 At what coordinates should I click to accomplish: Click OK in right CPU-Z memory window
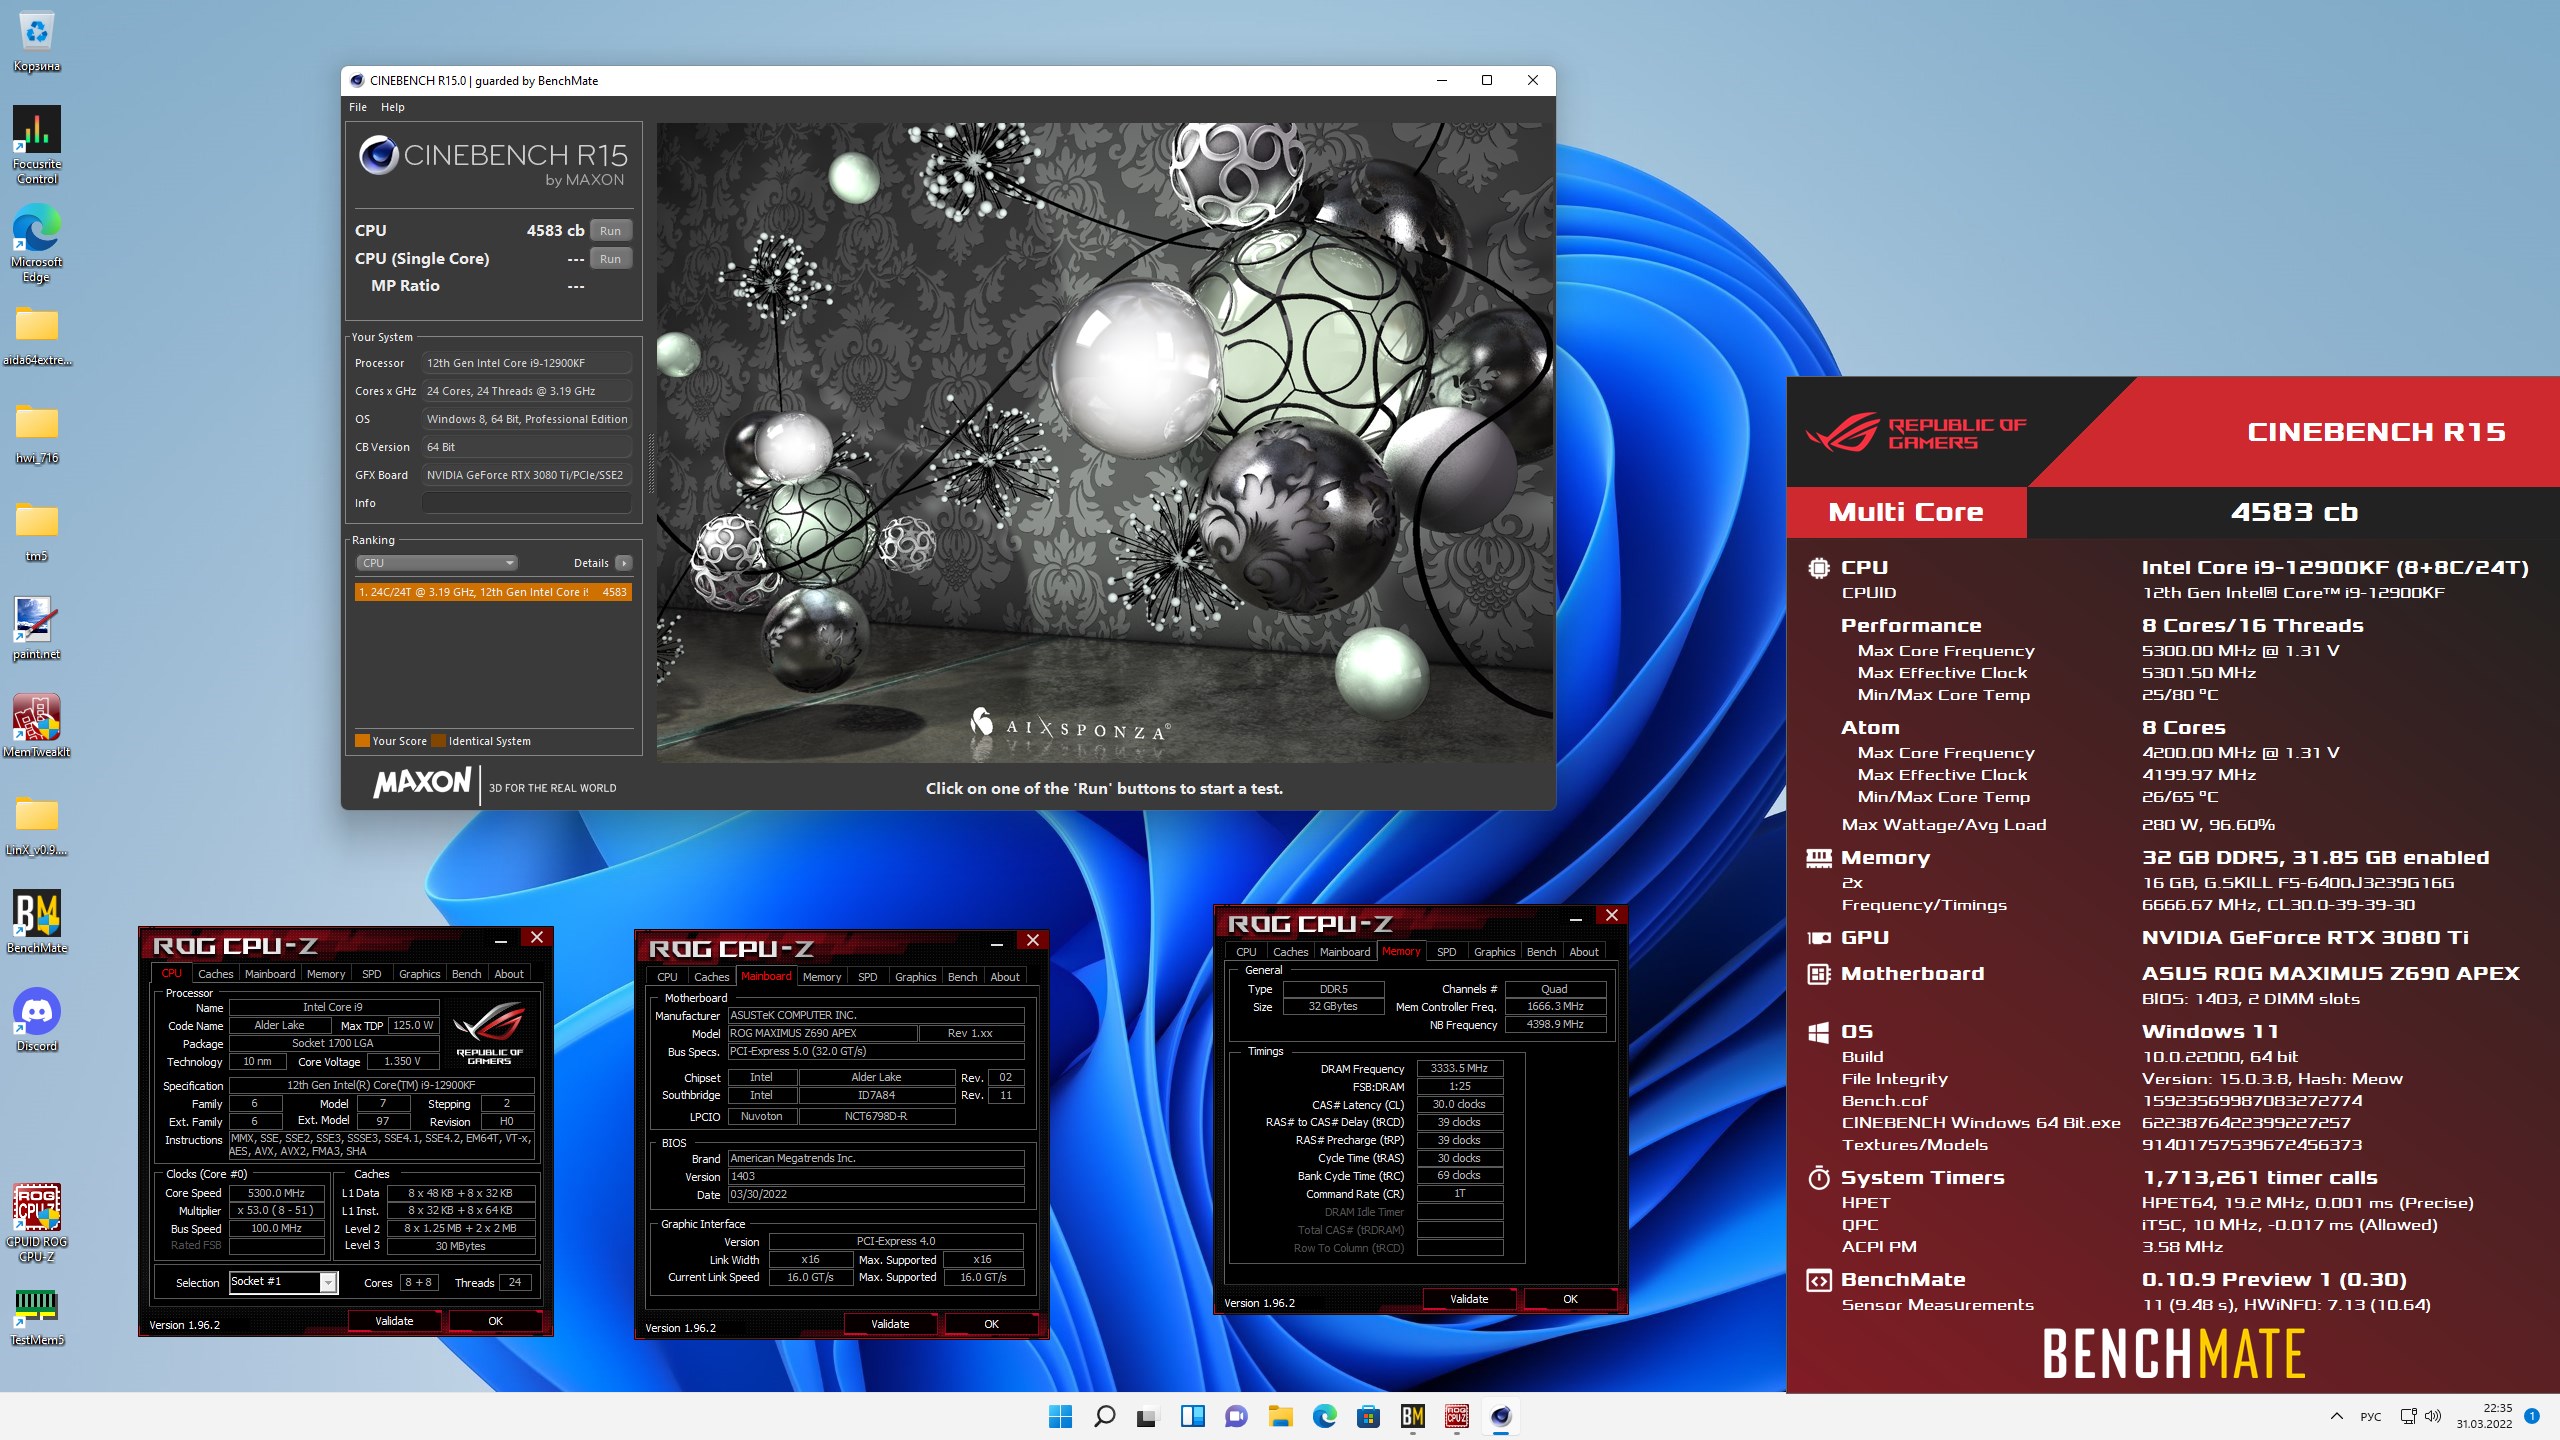coord(1570,1299)
